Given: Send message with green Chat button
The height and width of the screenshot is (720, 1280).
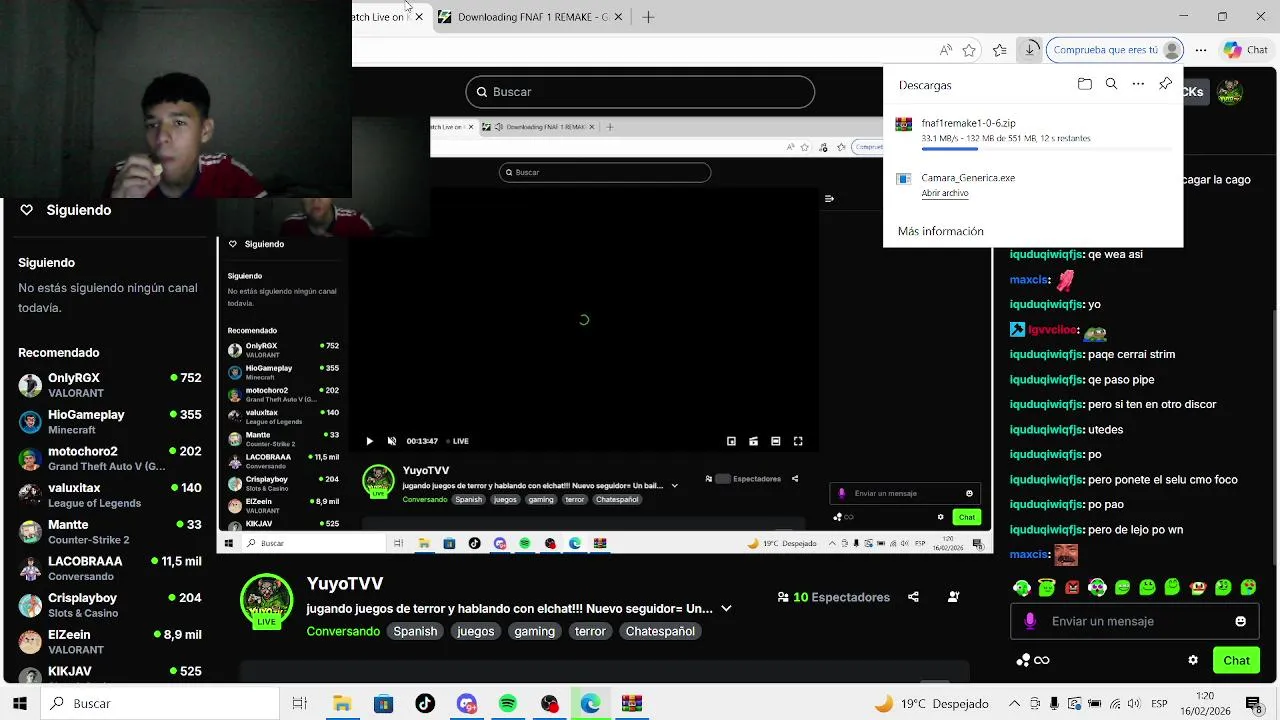Looking at the screenshot, I should coord(1236,660).
